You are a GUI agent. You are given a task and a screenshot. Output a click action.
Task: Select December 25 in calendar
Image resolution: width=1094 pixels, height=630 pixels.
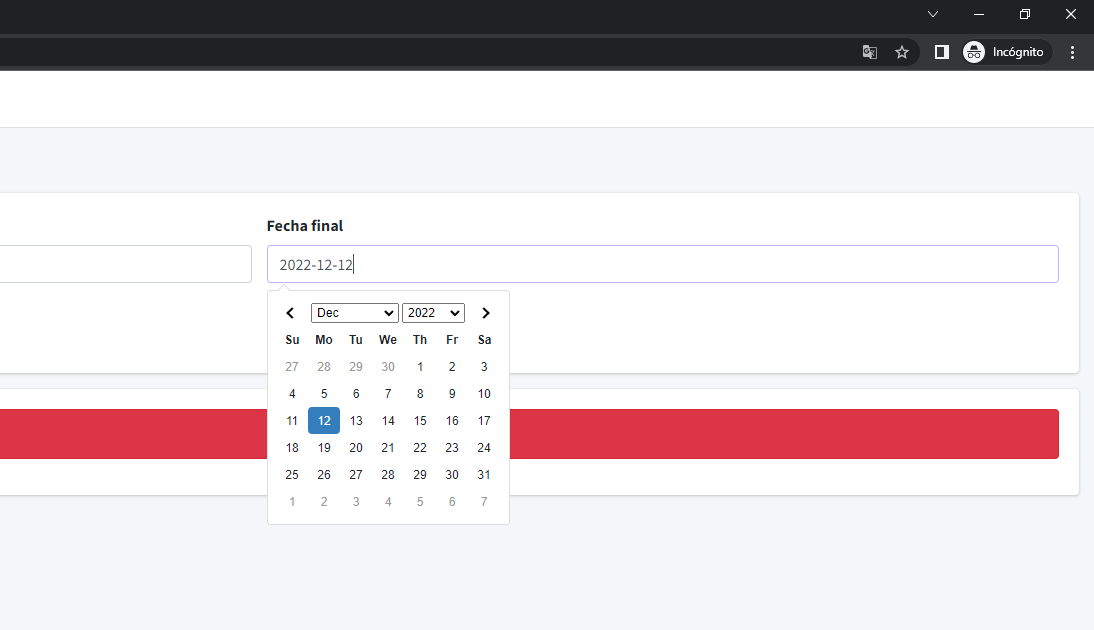[x=292, y=475]
